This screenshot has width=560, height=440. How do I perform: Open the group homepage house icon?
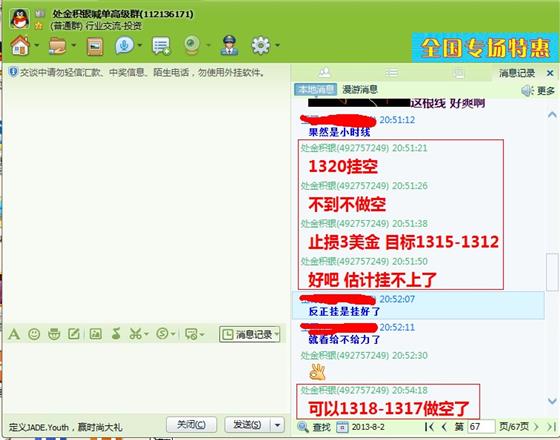tap(20, 46)
